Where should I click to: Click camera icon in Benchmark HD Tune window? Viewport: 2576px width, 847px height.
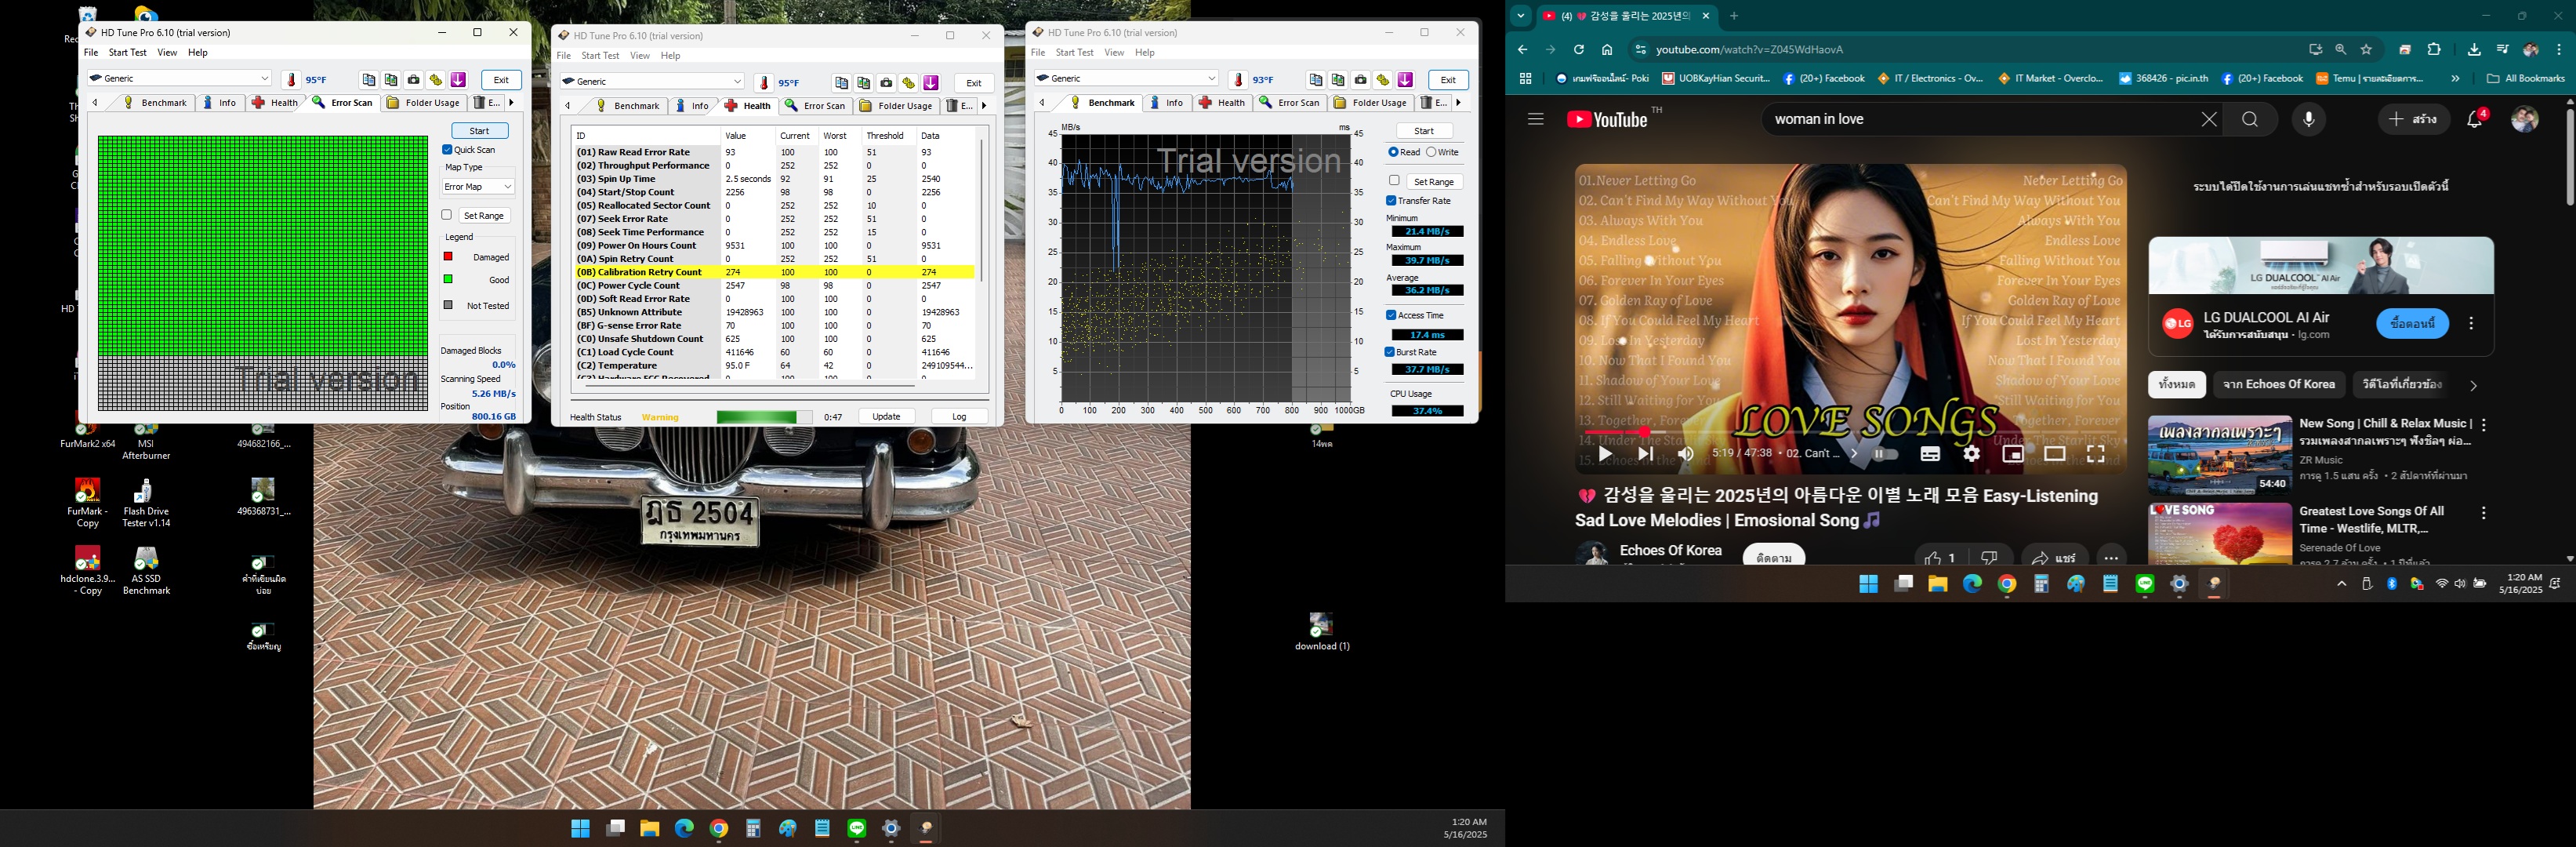pyautogui.click(x=1360, y=80)
